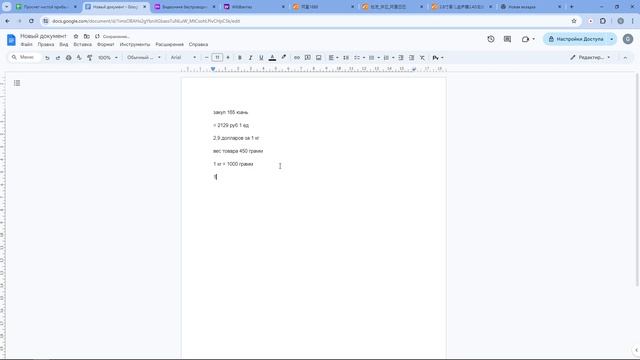
Task: Open the text color picker
Action: 272,58
